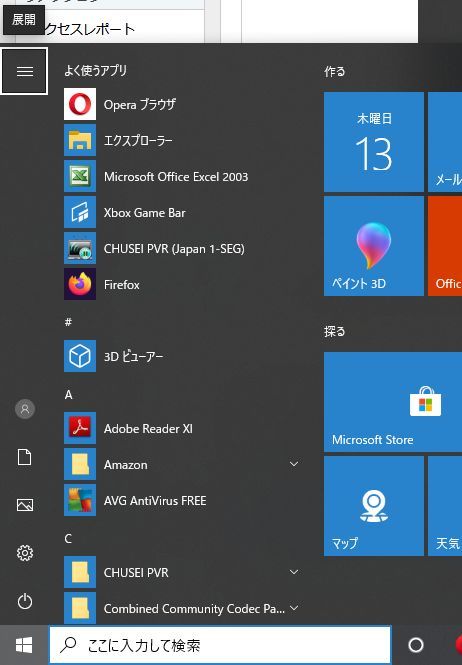Click the 作る tile group title

pos(335,71)
